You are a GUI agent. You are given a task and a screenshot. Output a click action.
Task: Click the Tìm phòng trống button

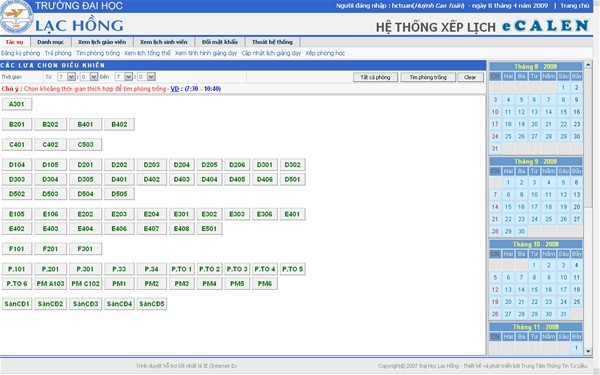tap(428, 77)
